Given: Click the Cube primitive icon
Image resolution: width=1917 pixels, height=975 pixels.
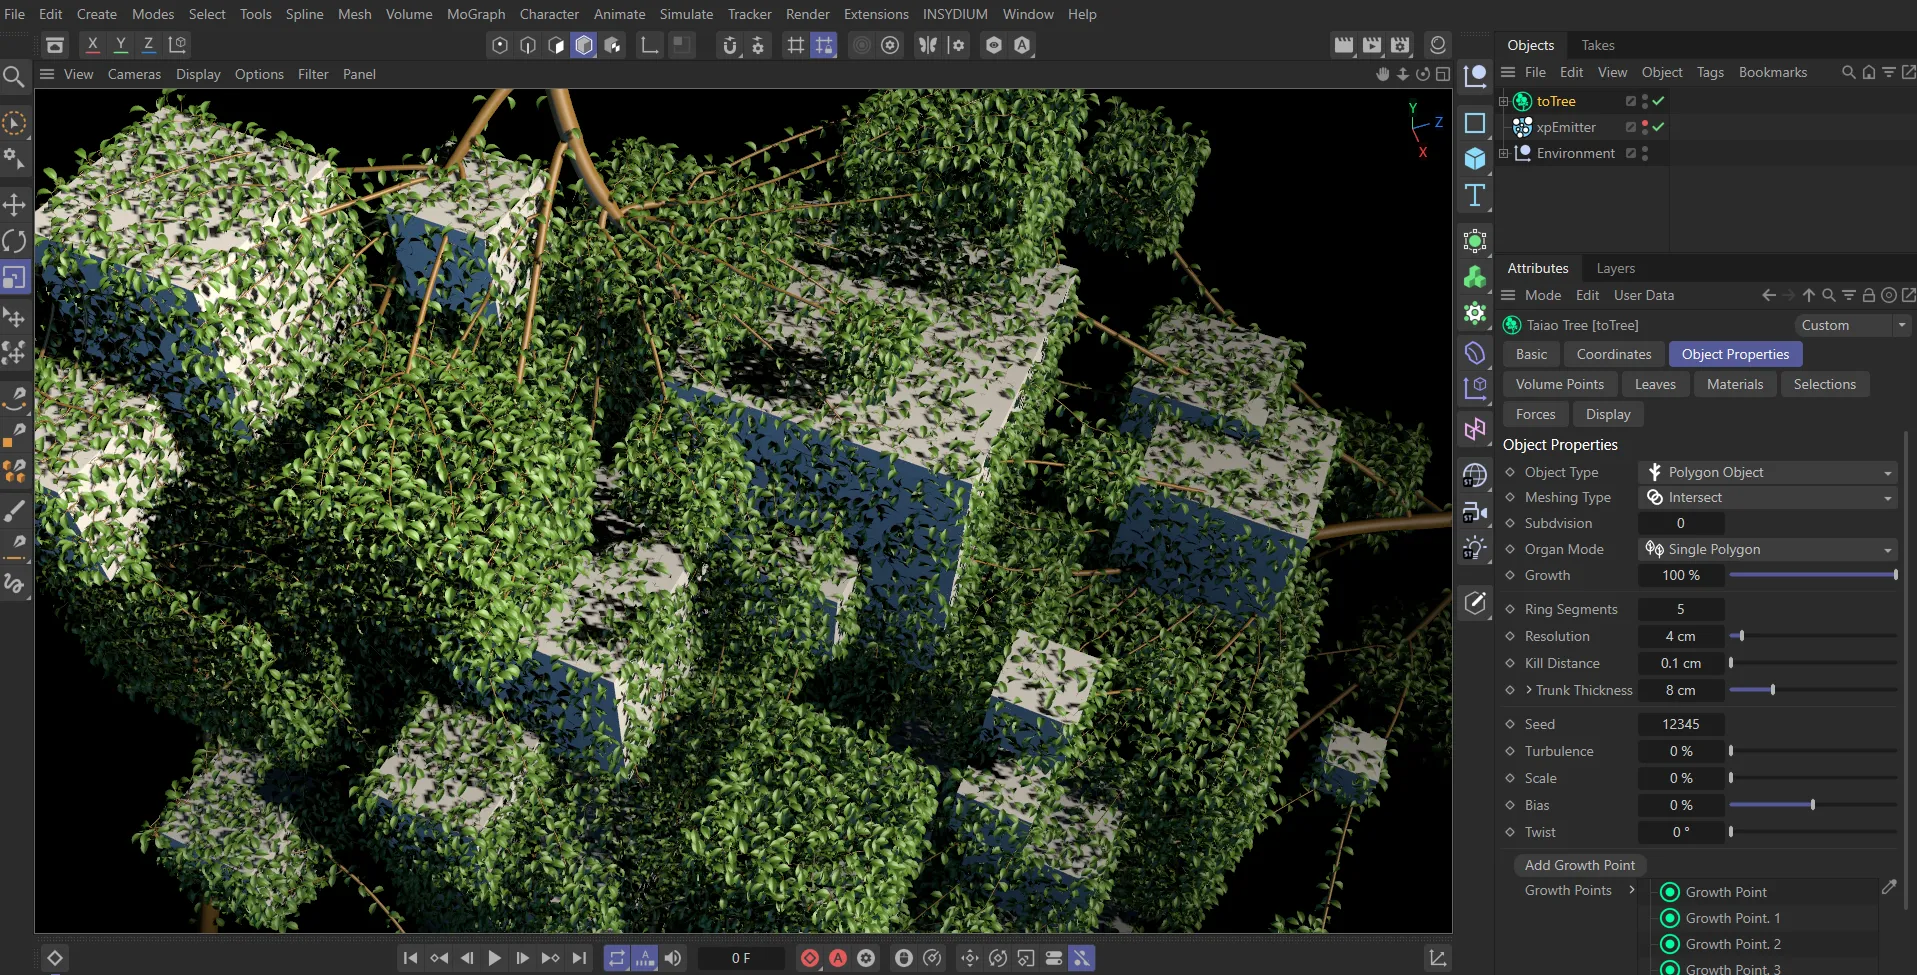Looking at the screenshot, I should pyautogui.click(x=1475, y=159).
